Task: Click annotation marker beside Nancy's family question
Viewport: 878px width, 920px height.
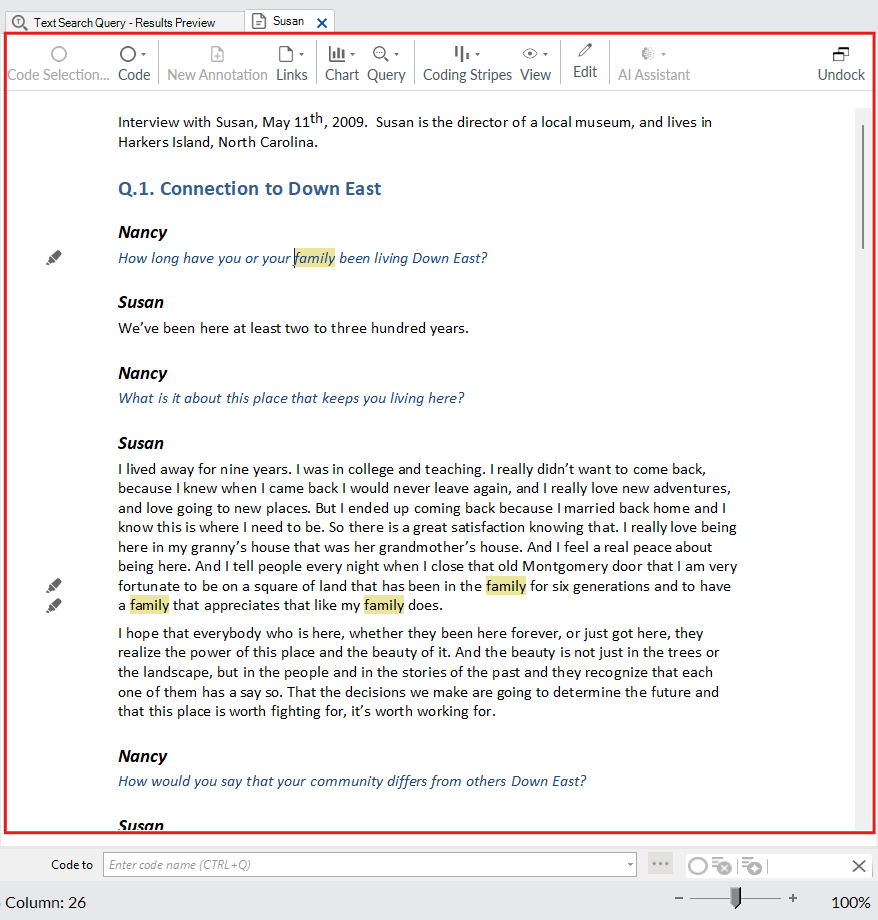Action: tap(54, 258)
